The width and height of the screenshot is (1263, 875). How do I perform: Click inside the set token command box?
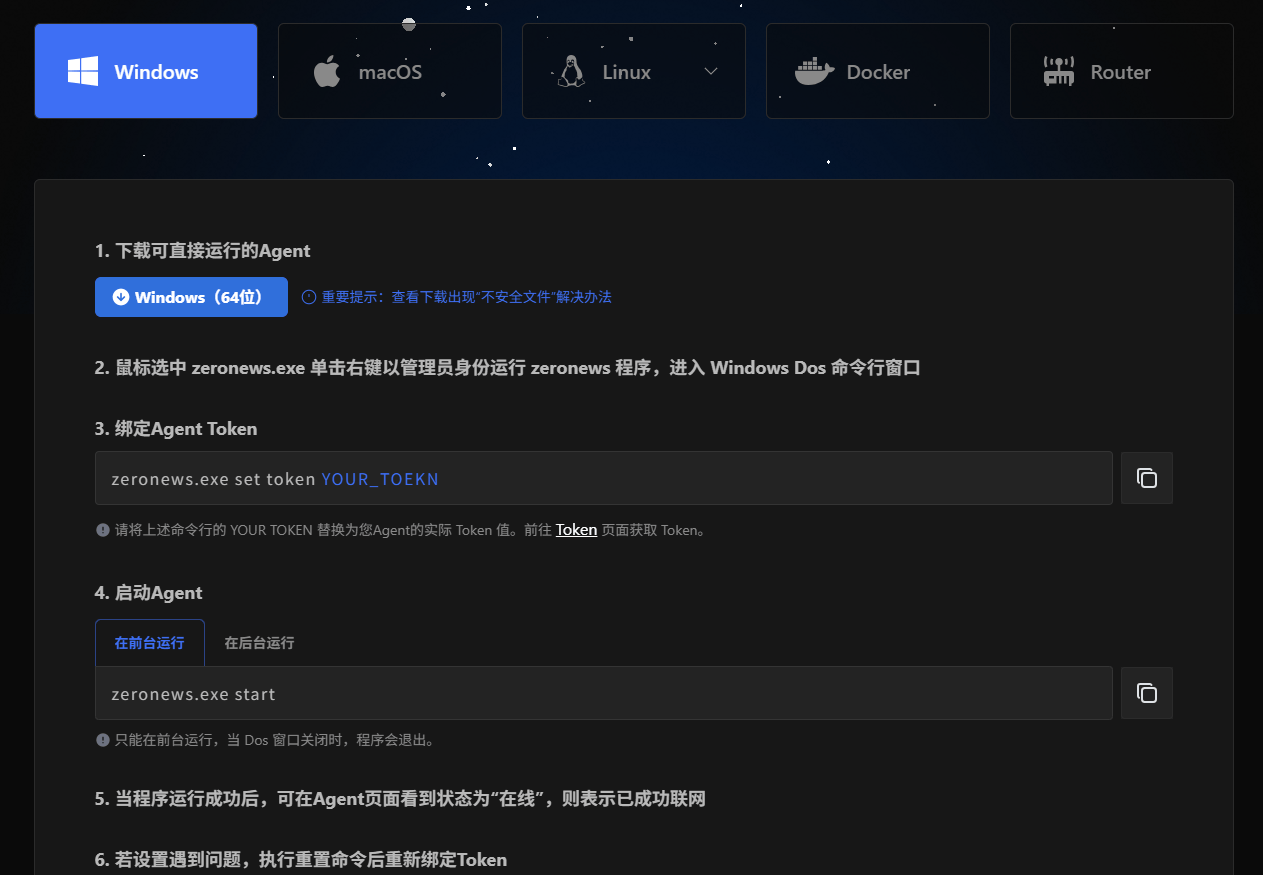click(x=600, y=478)
